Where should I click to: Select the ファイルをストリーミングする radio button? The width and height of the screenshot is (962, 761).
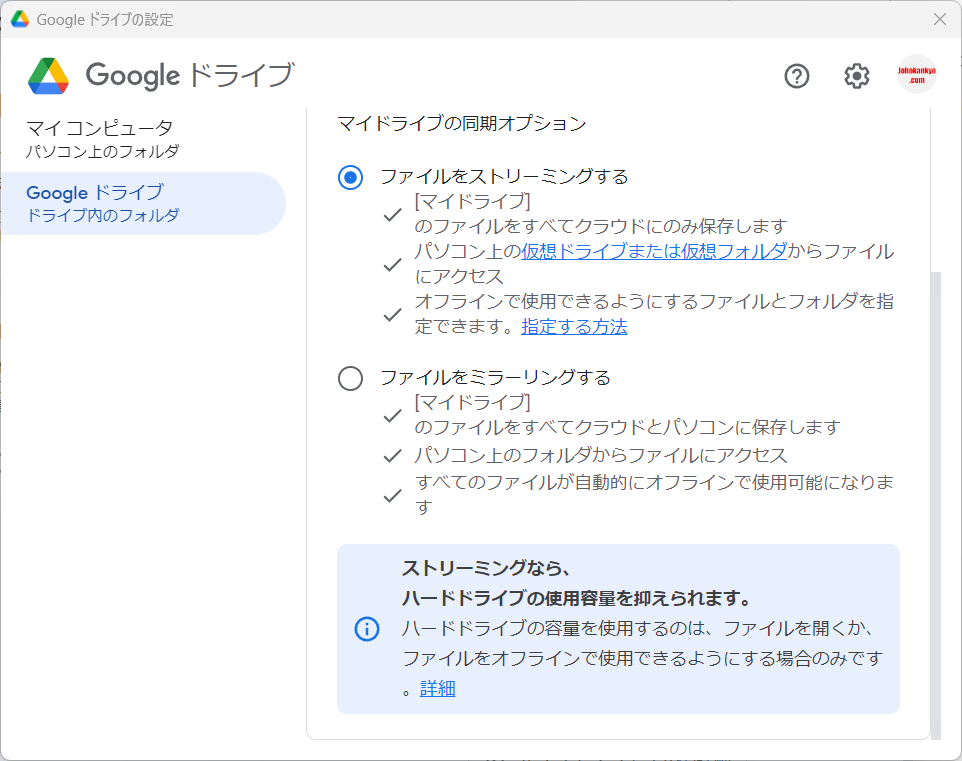click(x=350, y=178)
